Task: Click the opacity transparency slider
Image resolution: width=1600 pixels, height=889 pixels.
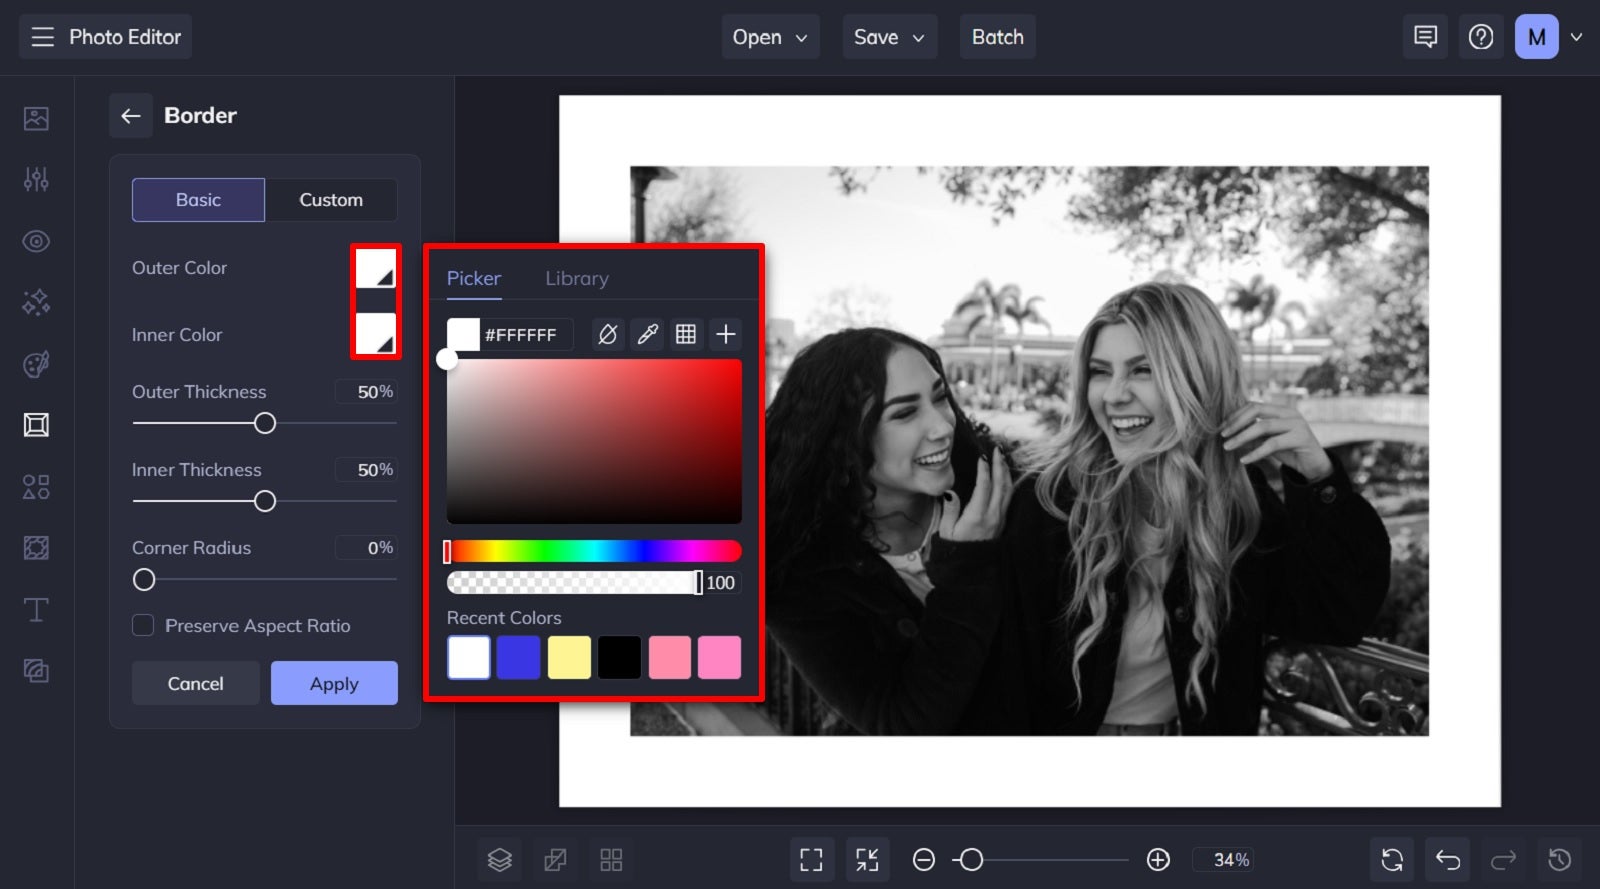Action: click(x=575, y=583)
